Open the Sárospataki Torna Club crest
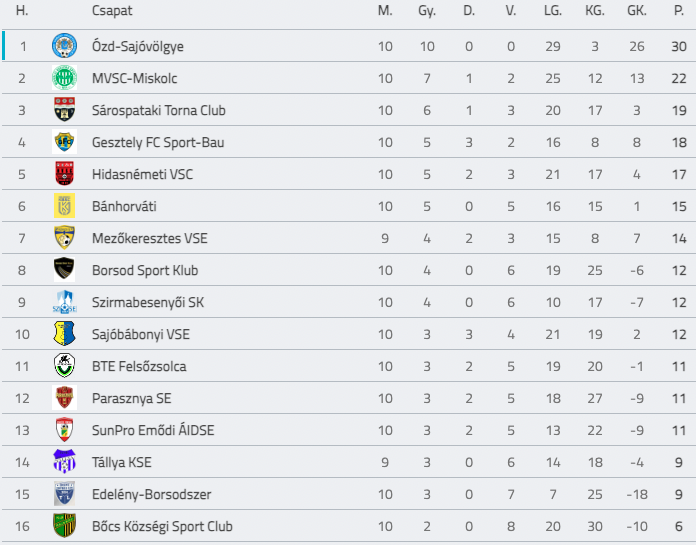Viewport: 696px width, 545px height. (x=64, y=110)
